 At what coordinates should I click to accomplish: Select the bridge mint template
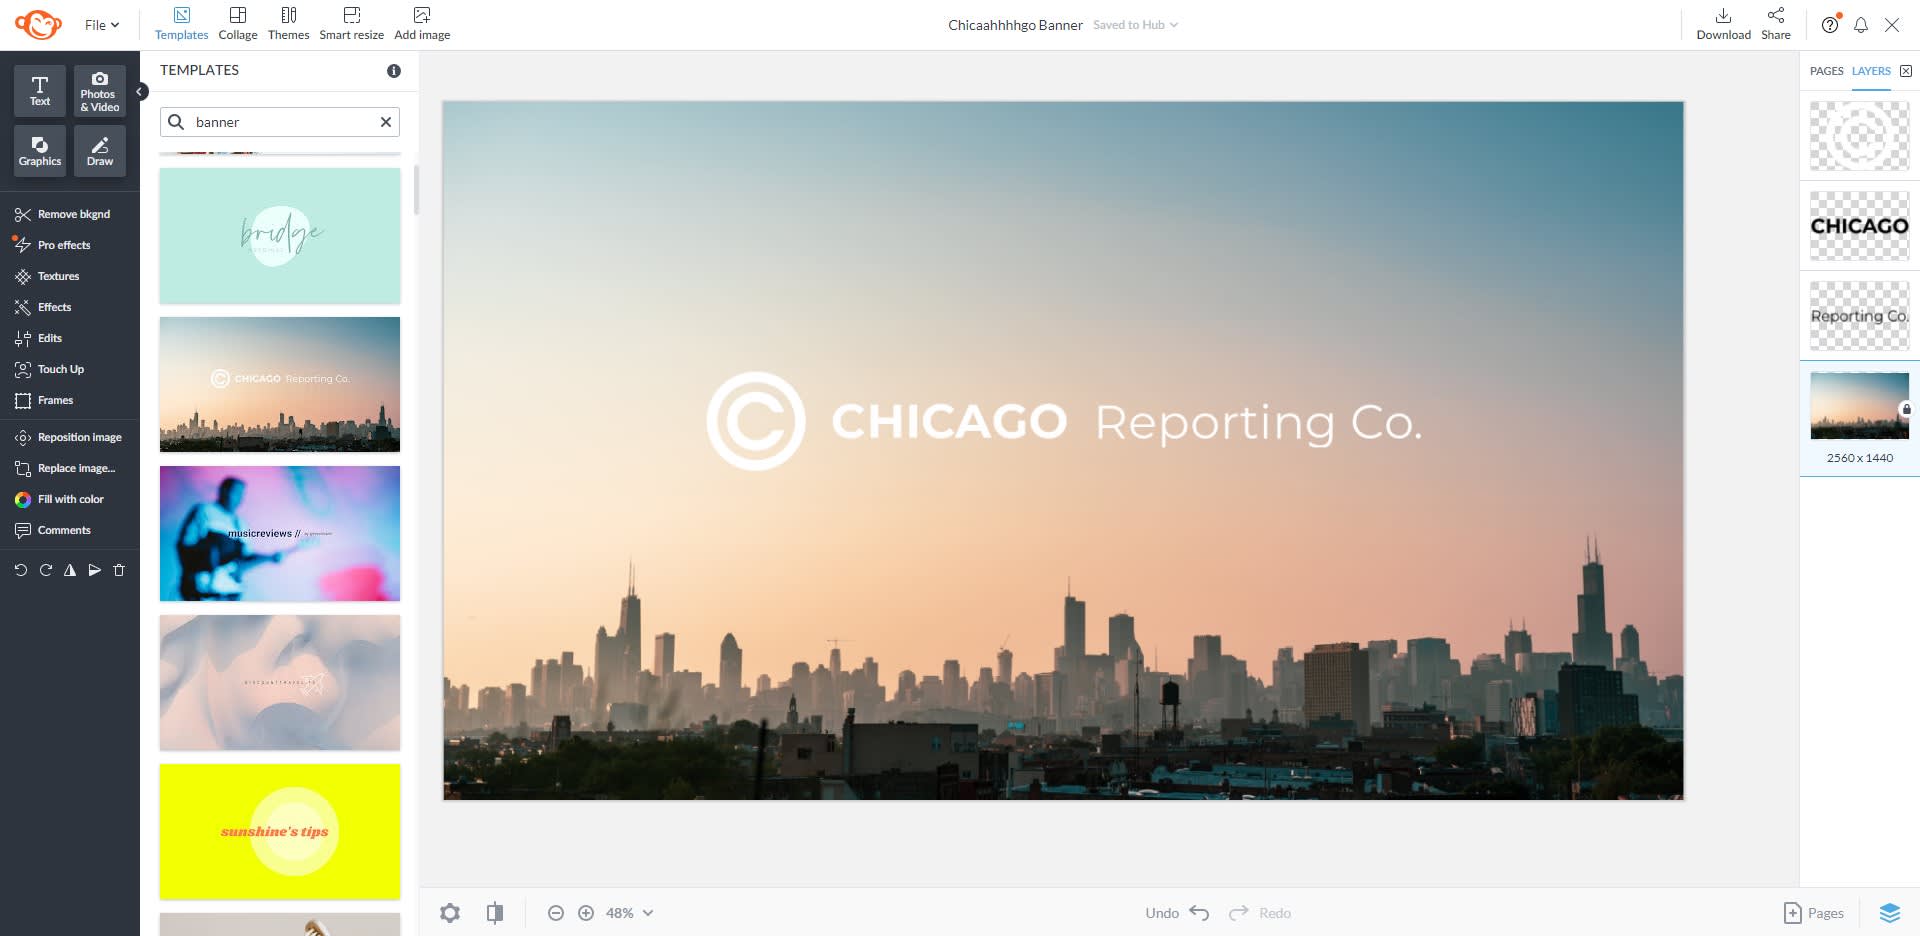click(280, 235)
